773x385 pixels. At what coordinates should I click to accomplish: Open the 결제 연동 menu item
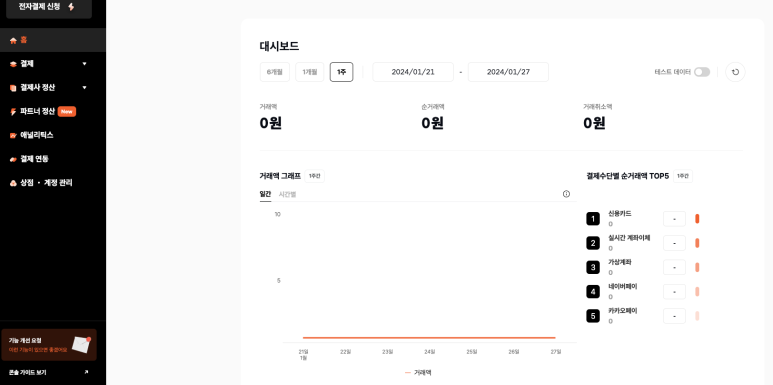[x=53, y=159]
